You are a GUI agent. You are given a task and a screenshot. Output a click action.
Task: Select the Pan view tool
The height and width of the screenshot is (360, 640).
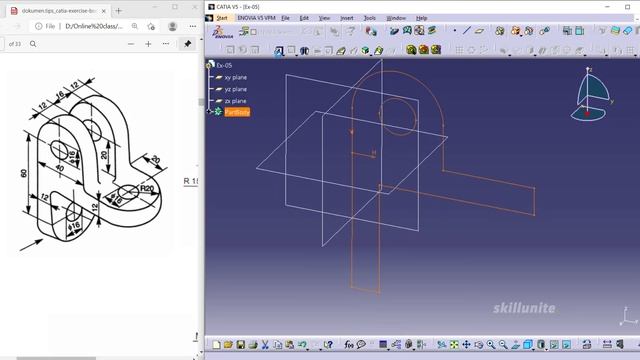point(466,345)
